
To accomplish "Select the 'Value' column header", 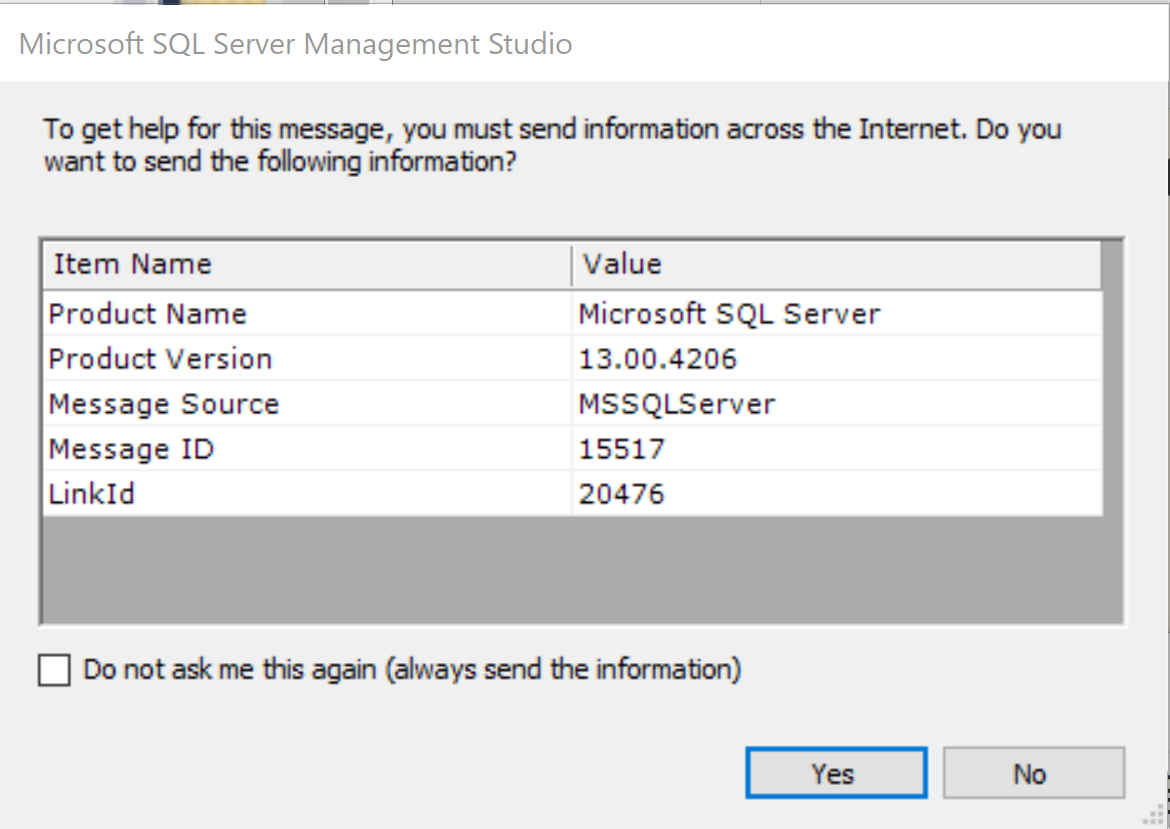I will point(621,263).
